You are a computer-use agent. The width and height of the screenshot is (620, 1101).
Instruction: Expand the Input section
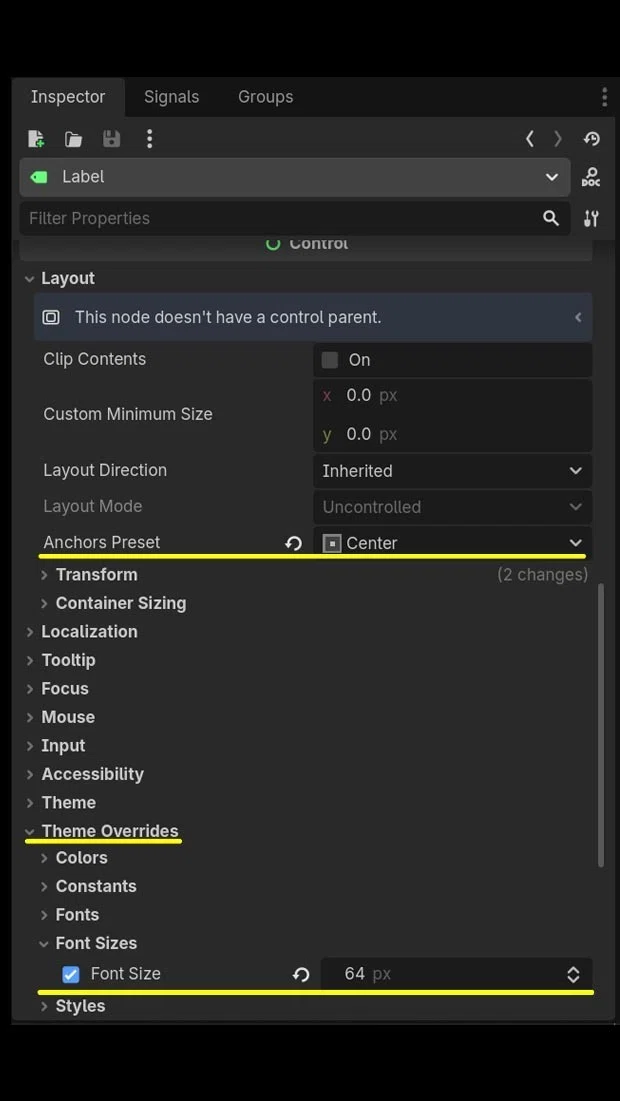pos(63,746)
